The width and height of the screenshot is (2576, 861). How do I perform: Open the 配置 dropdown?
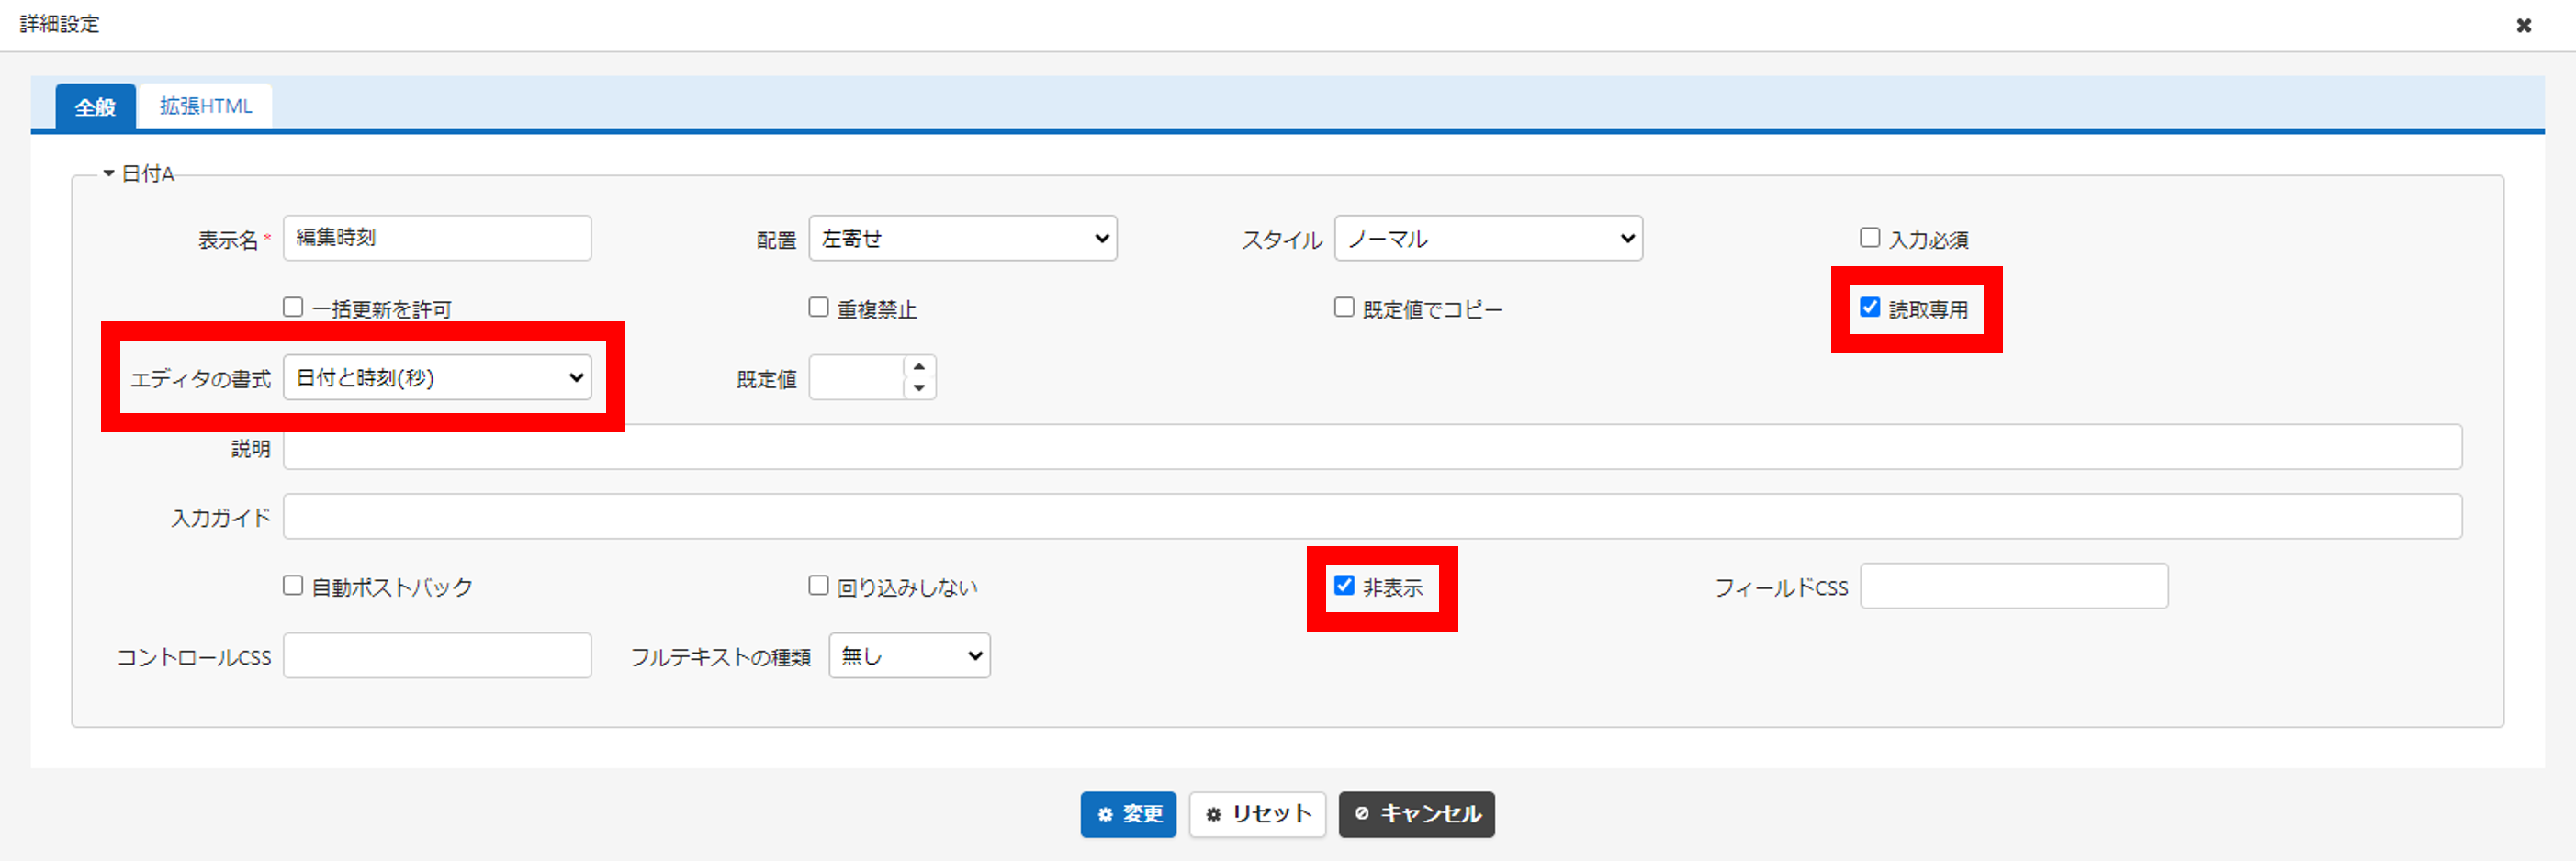[x=962, y=238]
